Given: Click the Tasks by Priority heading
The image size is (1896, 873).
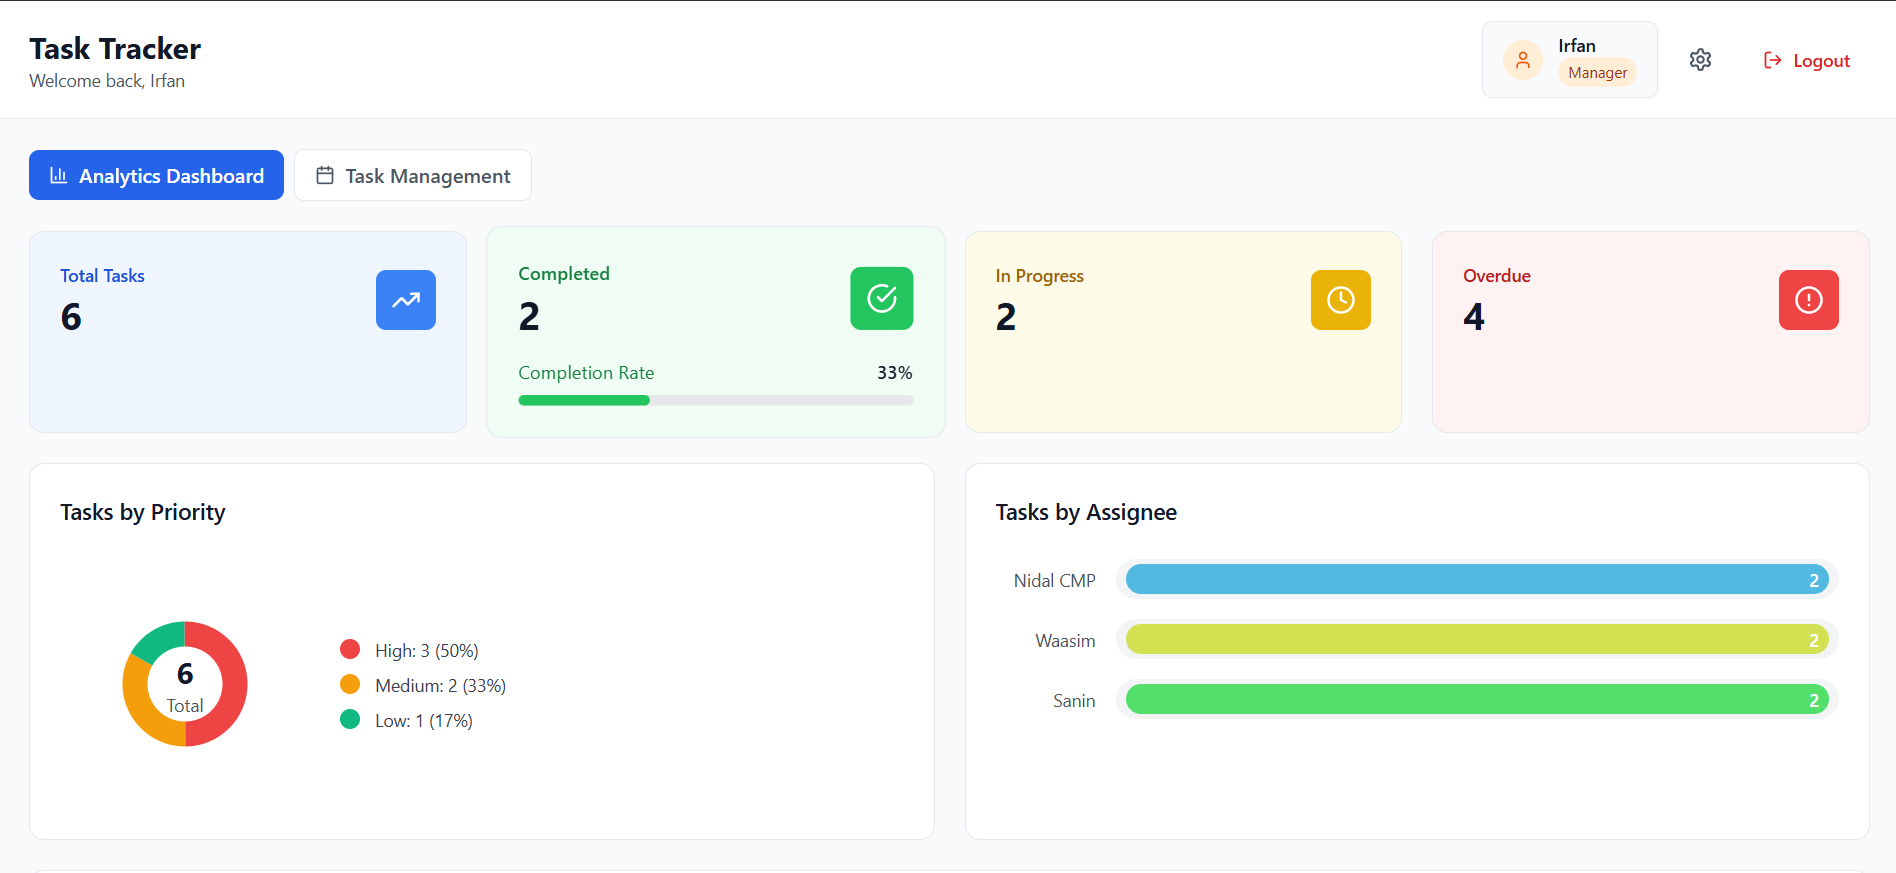Looking at the screenshot, I should [143, 512].
